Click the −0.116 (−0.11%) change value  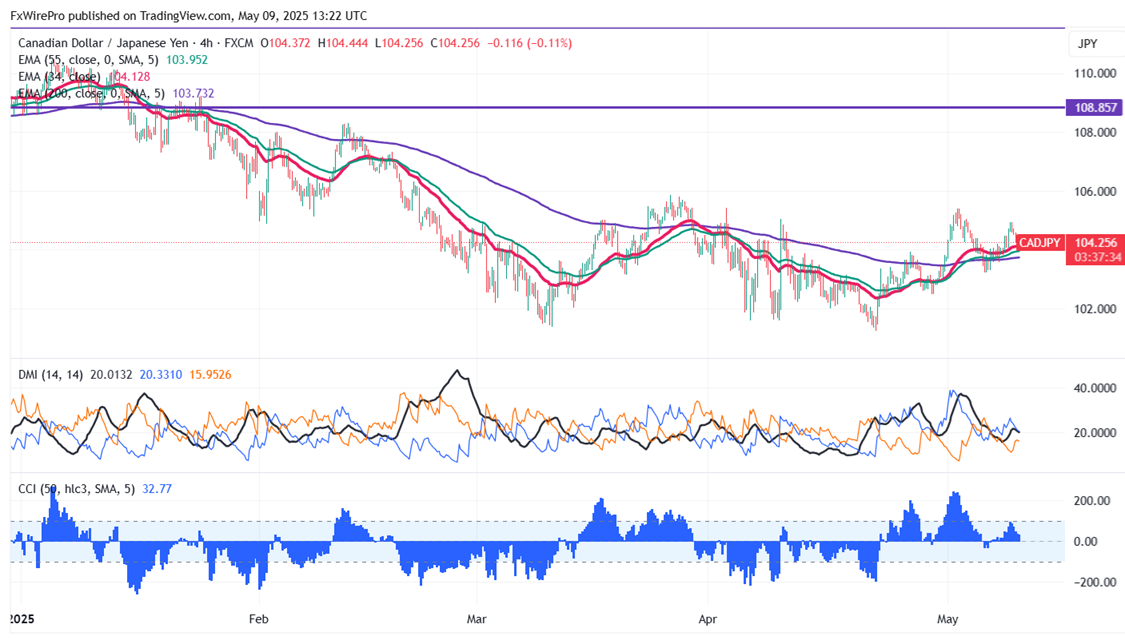click(529, 43)
